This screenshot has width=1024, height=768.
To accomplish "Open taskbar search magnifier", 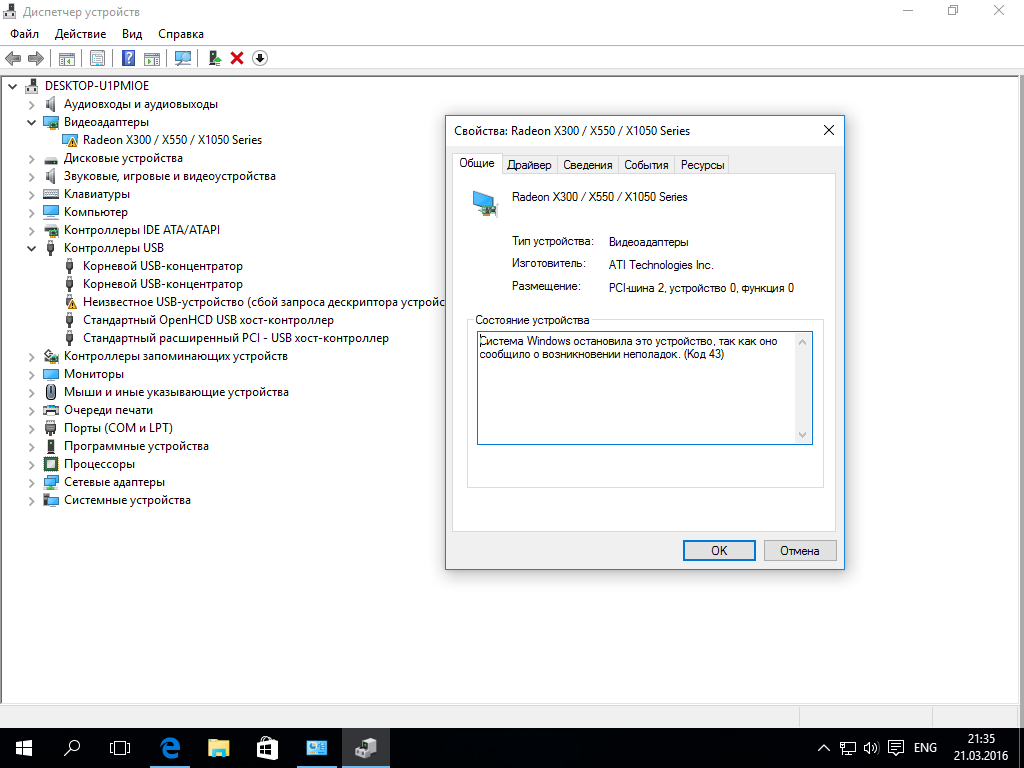I will (72, 748).
